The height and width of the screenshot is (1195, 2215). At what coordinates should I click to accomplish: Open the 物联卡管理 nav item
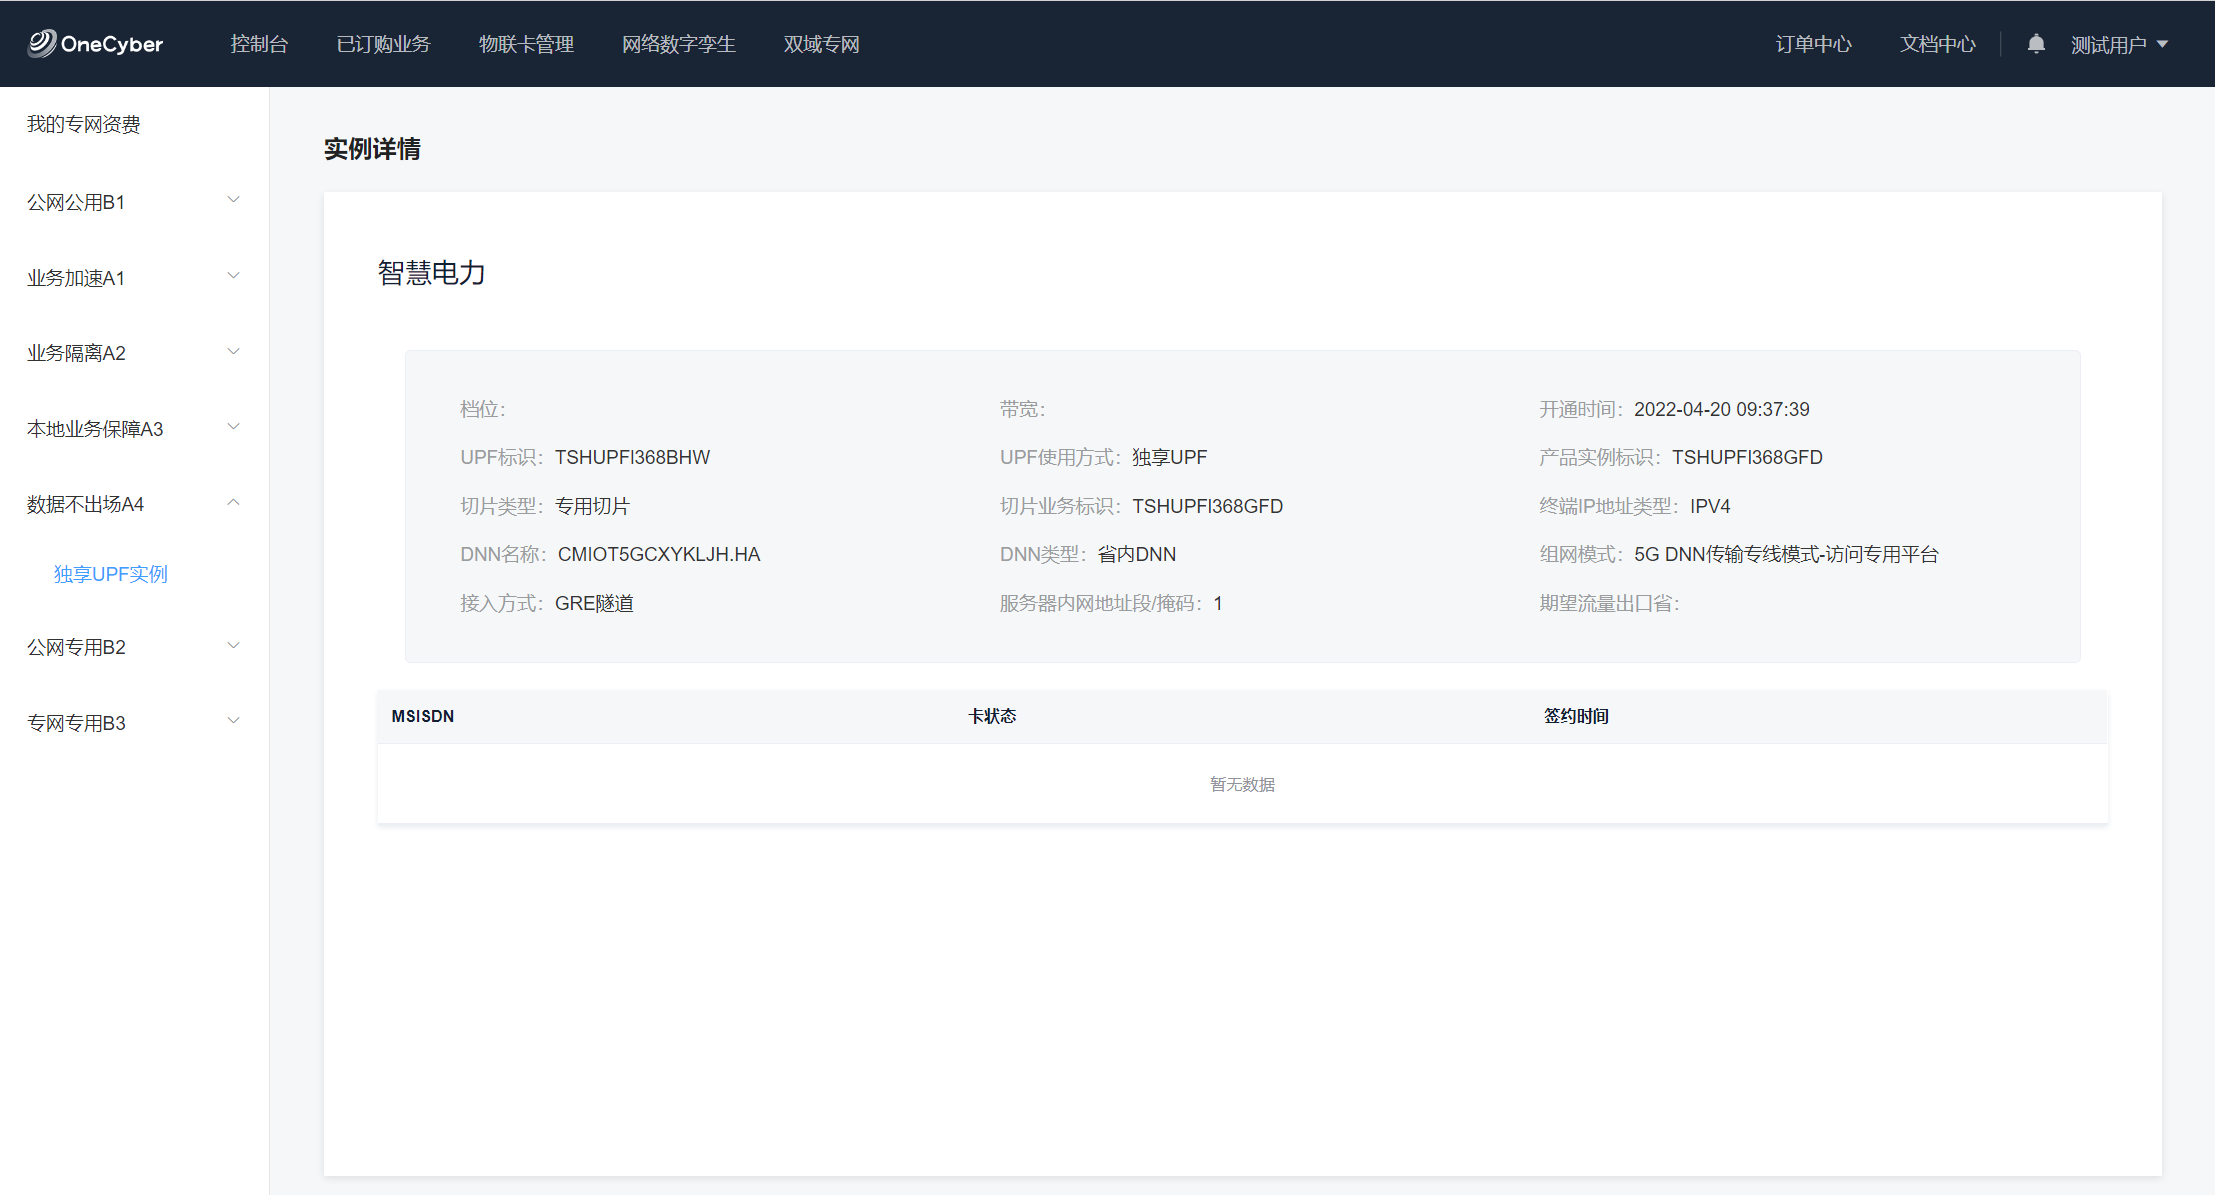(526, 44)
